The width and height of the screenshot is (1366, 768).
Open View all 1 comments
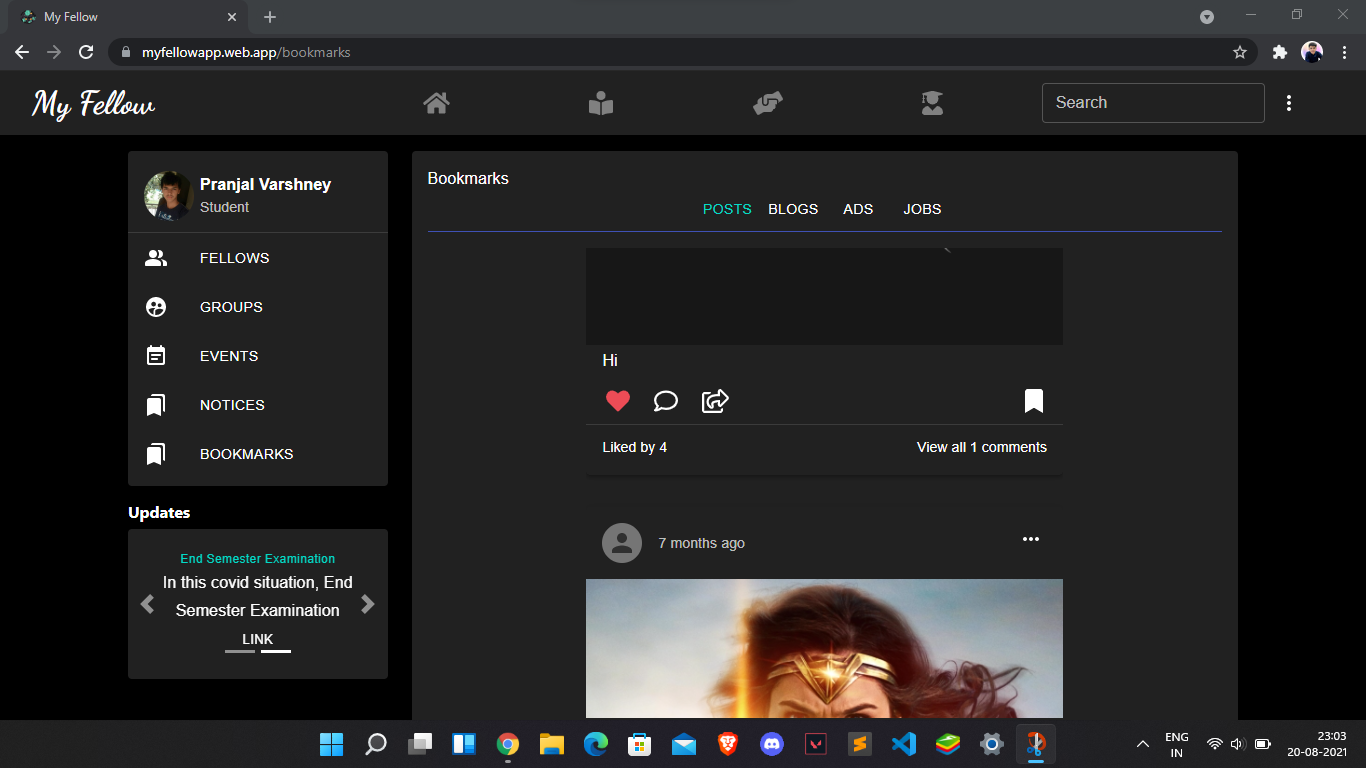pos(982,447)
